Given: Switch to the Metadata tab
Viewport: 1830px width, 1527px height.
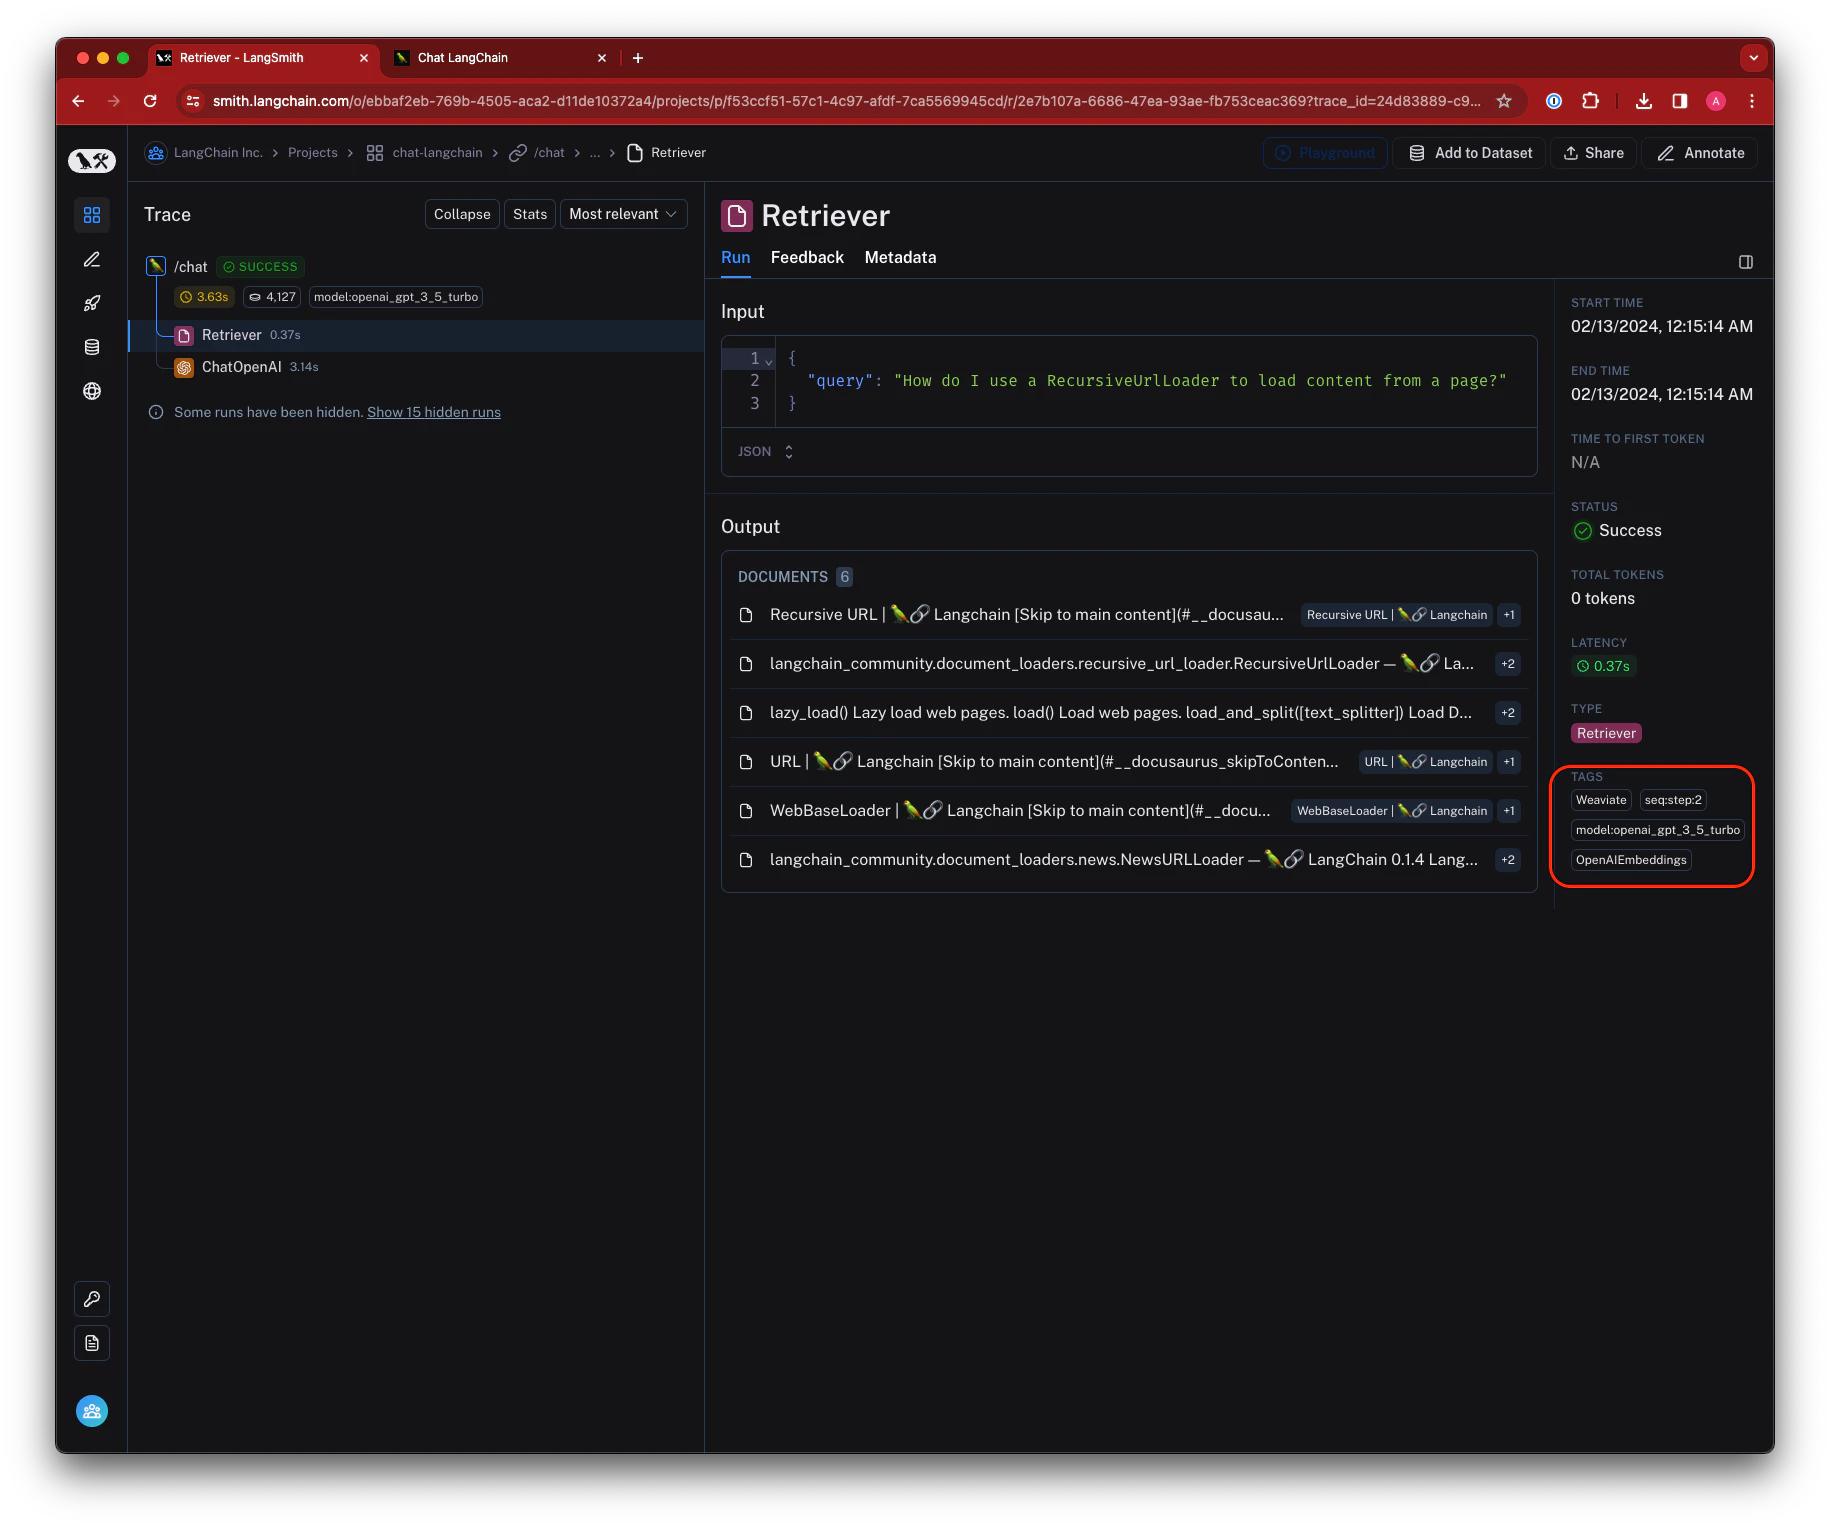Looking at the screenshot, I should pyautogui.click(x=900, y=258).
